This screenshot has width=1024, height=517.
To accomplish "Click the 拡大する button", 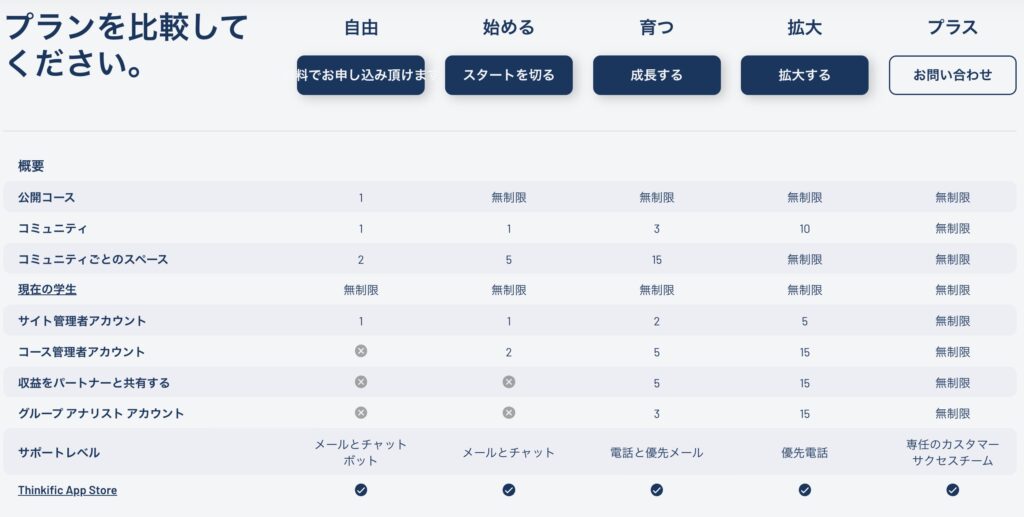I will pos(805,75).
